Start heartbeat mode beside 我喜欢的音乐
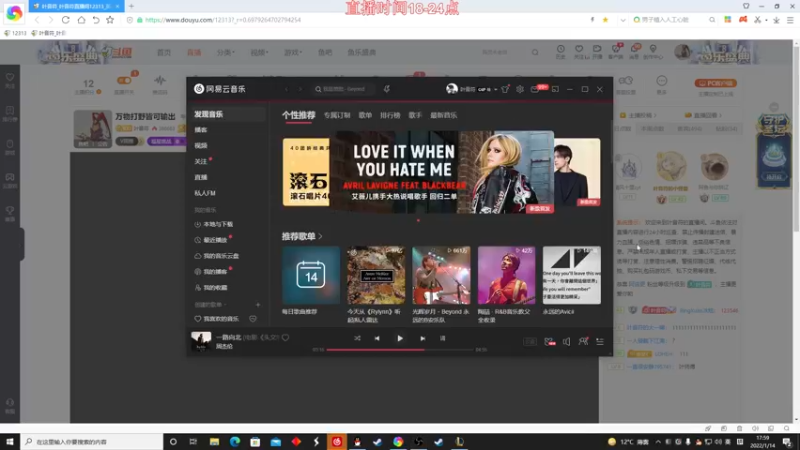 [x=253, y=319]
